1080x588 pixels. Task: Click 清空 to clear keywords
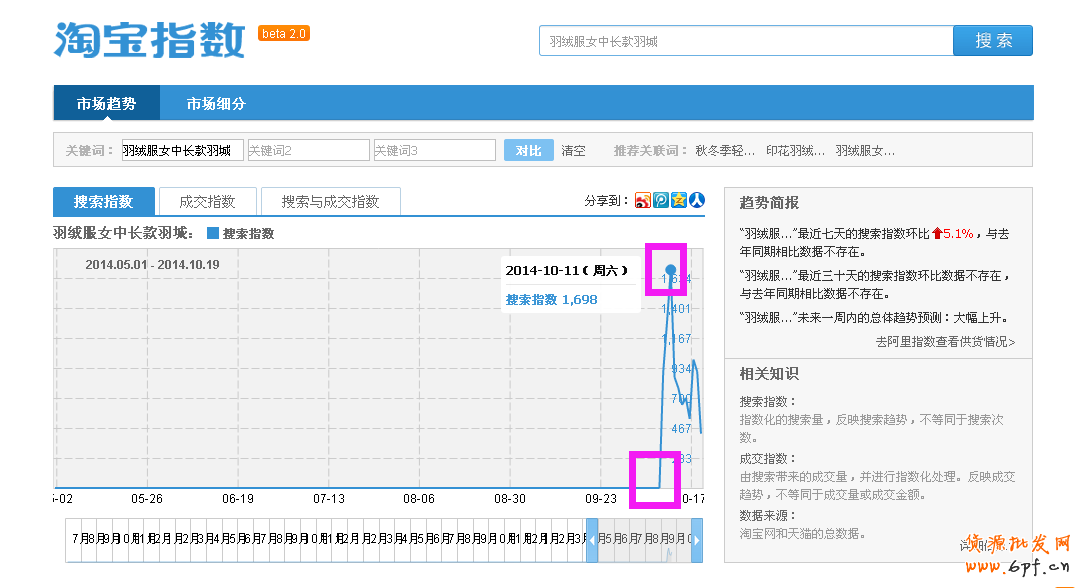(x=573, y=150)
